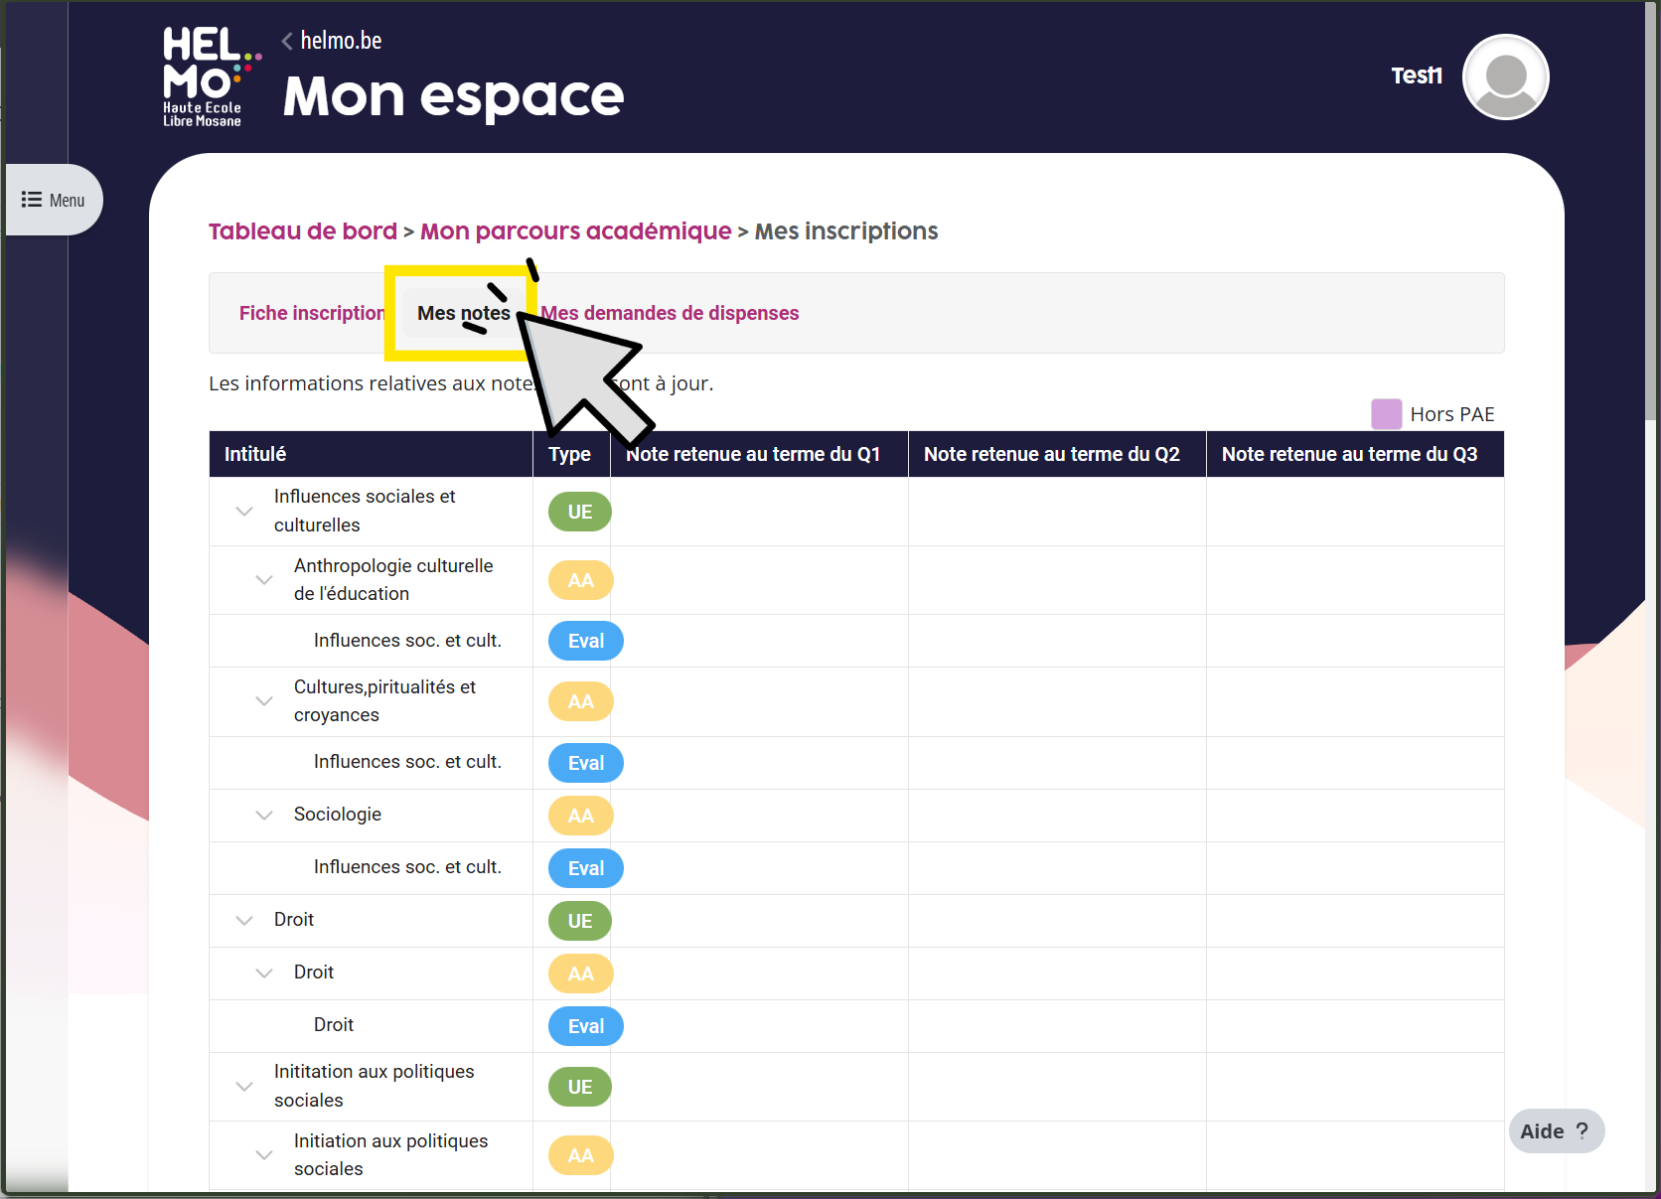Select the Mes notes tab
The image size is (1661, 1199).
[x=462, y=313]
